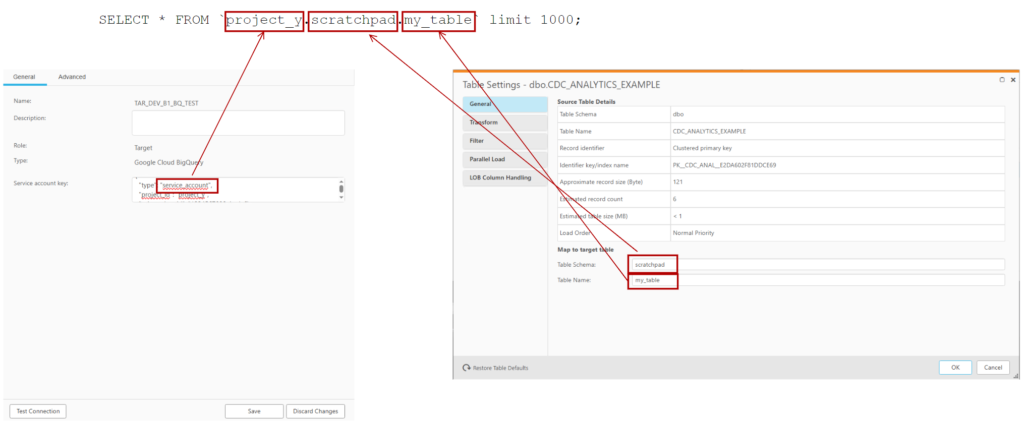This screenshot has width=1024, height=421.
Task: Open the Transform section
Action: (x=484, y=122)
